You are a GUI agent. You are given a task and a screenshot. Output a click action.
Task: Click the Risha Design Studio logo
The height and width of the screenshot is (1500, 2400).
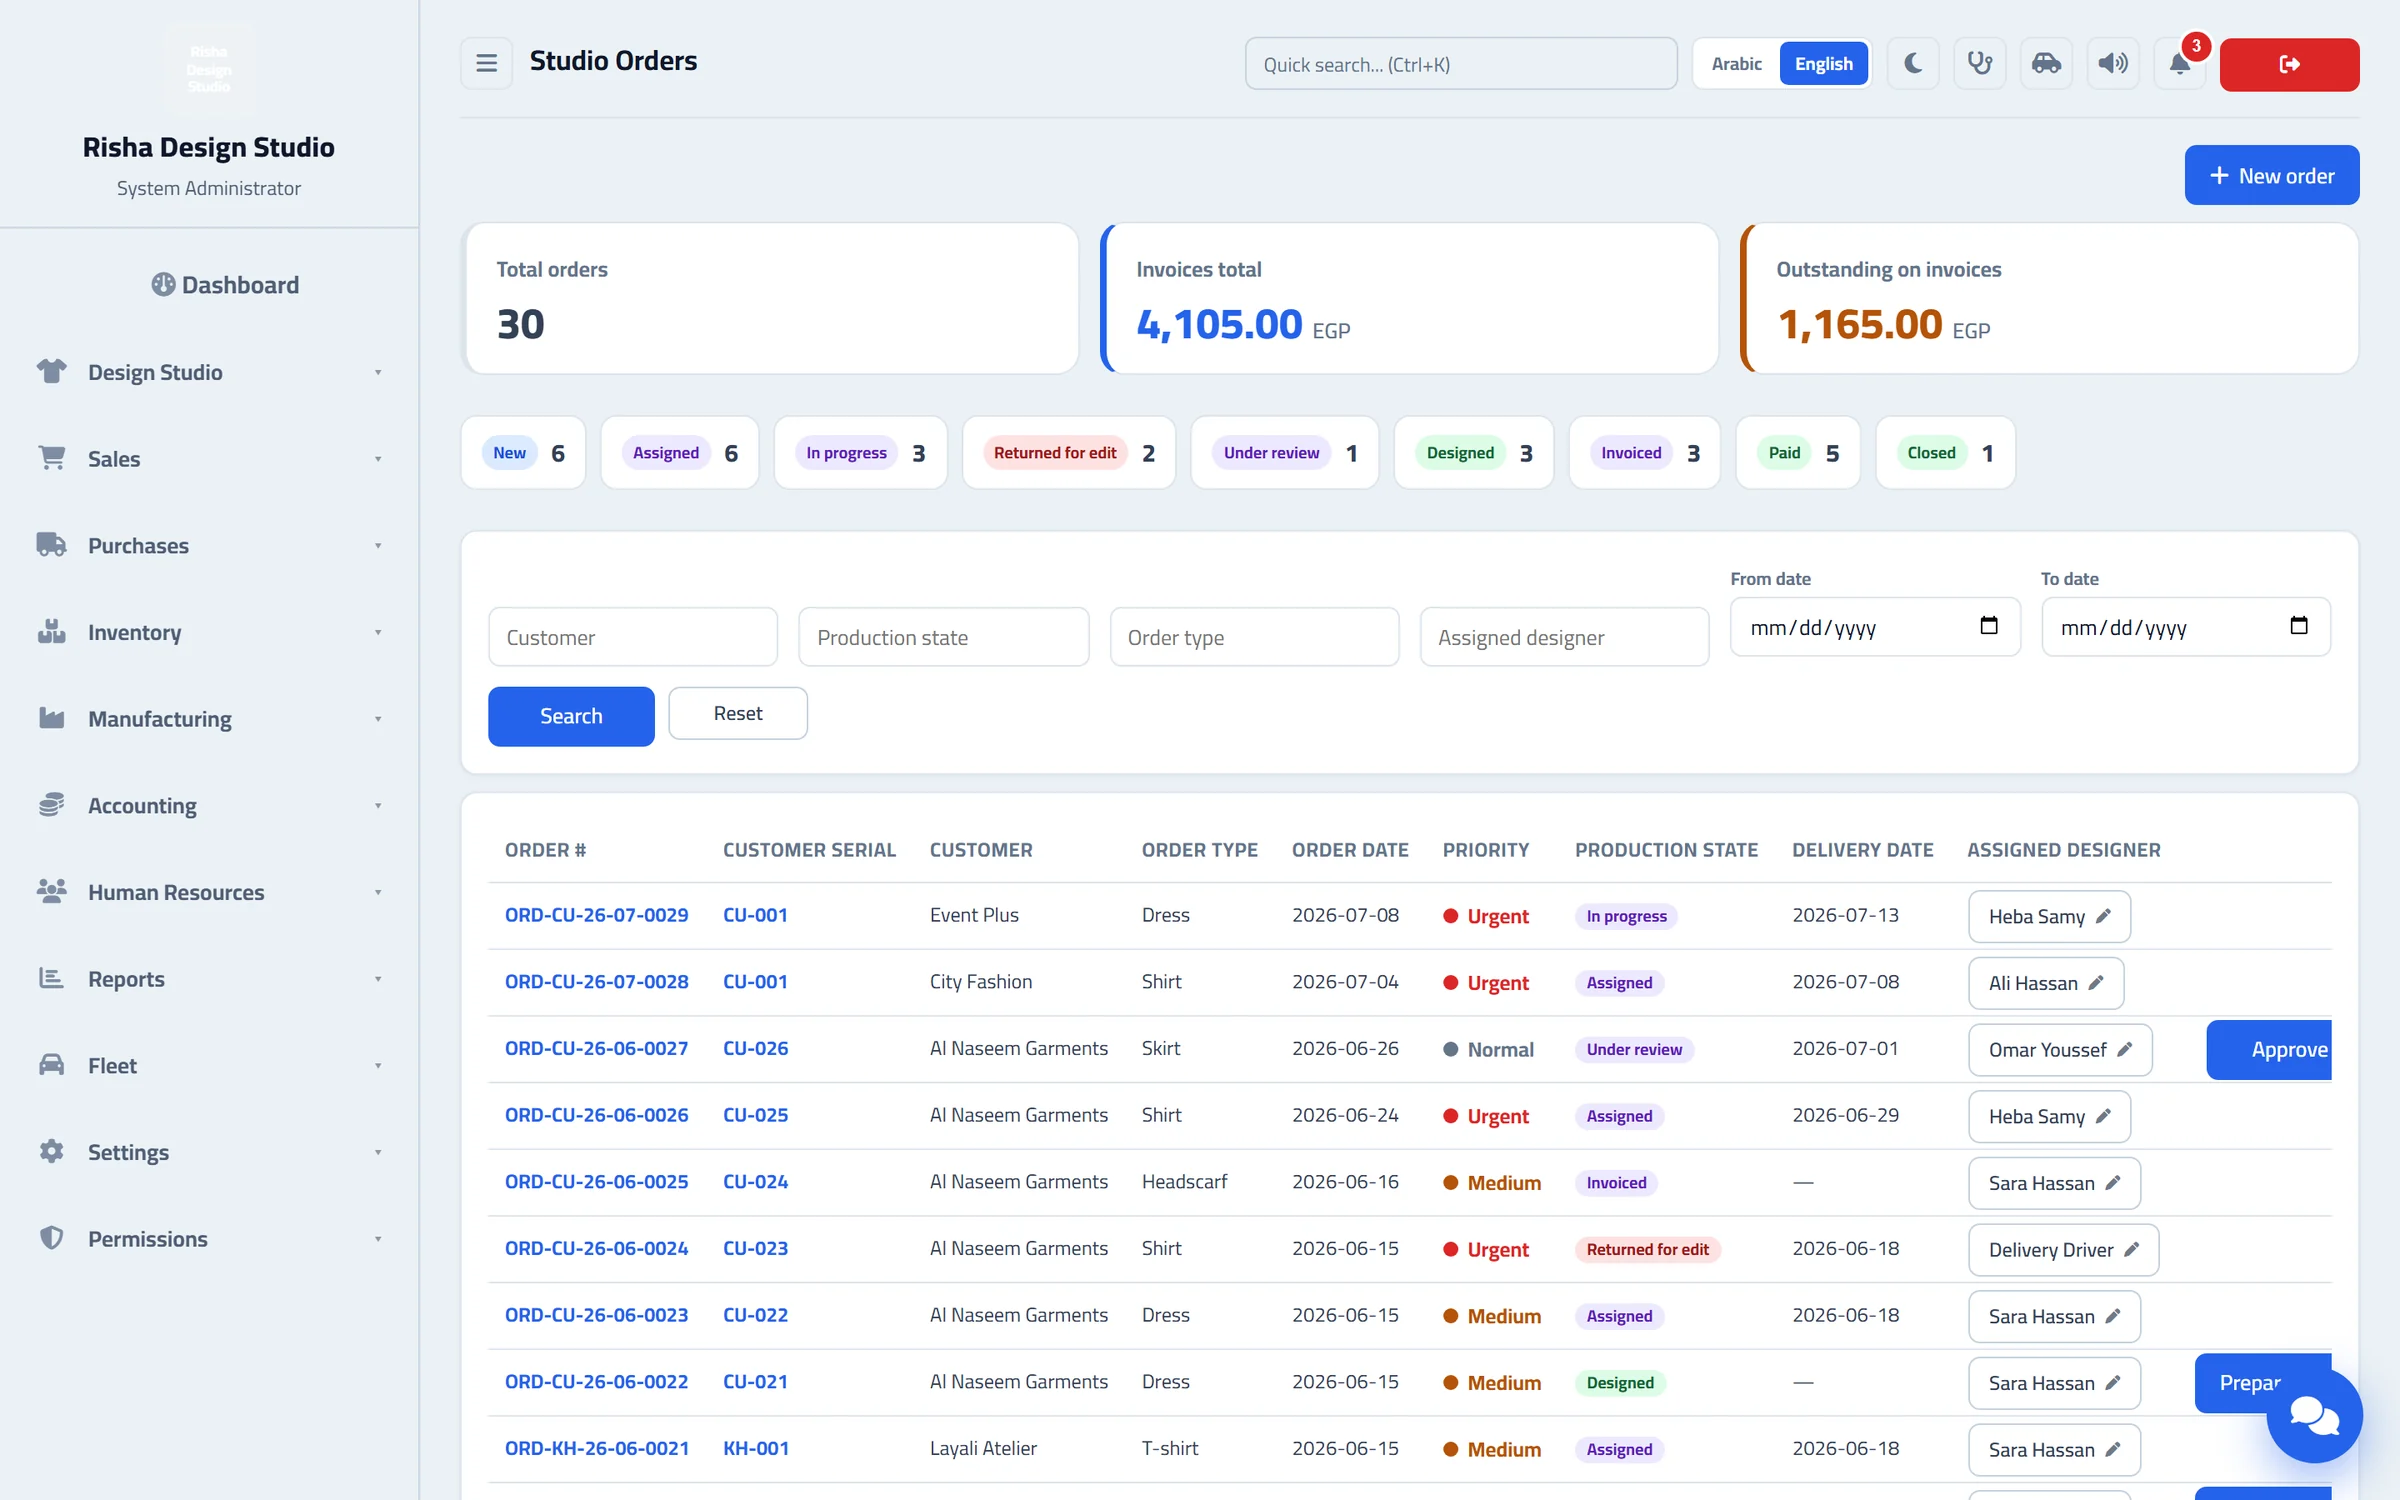209,69
